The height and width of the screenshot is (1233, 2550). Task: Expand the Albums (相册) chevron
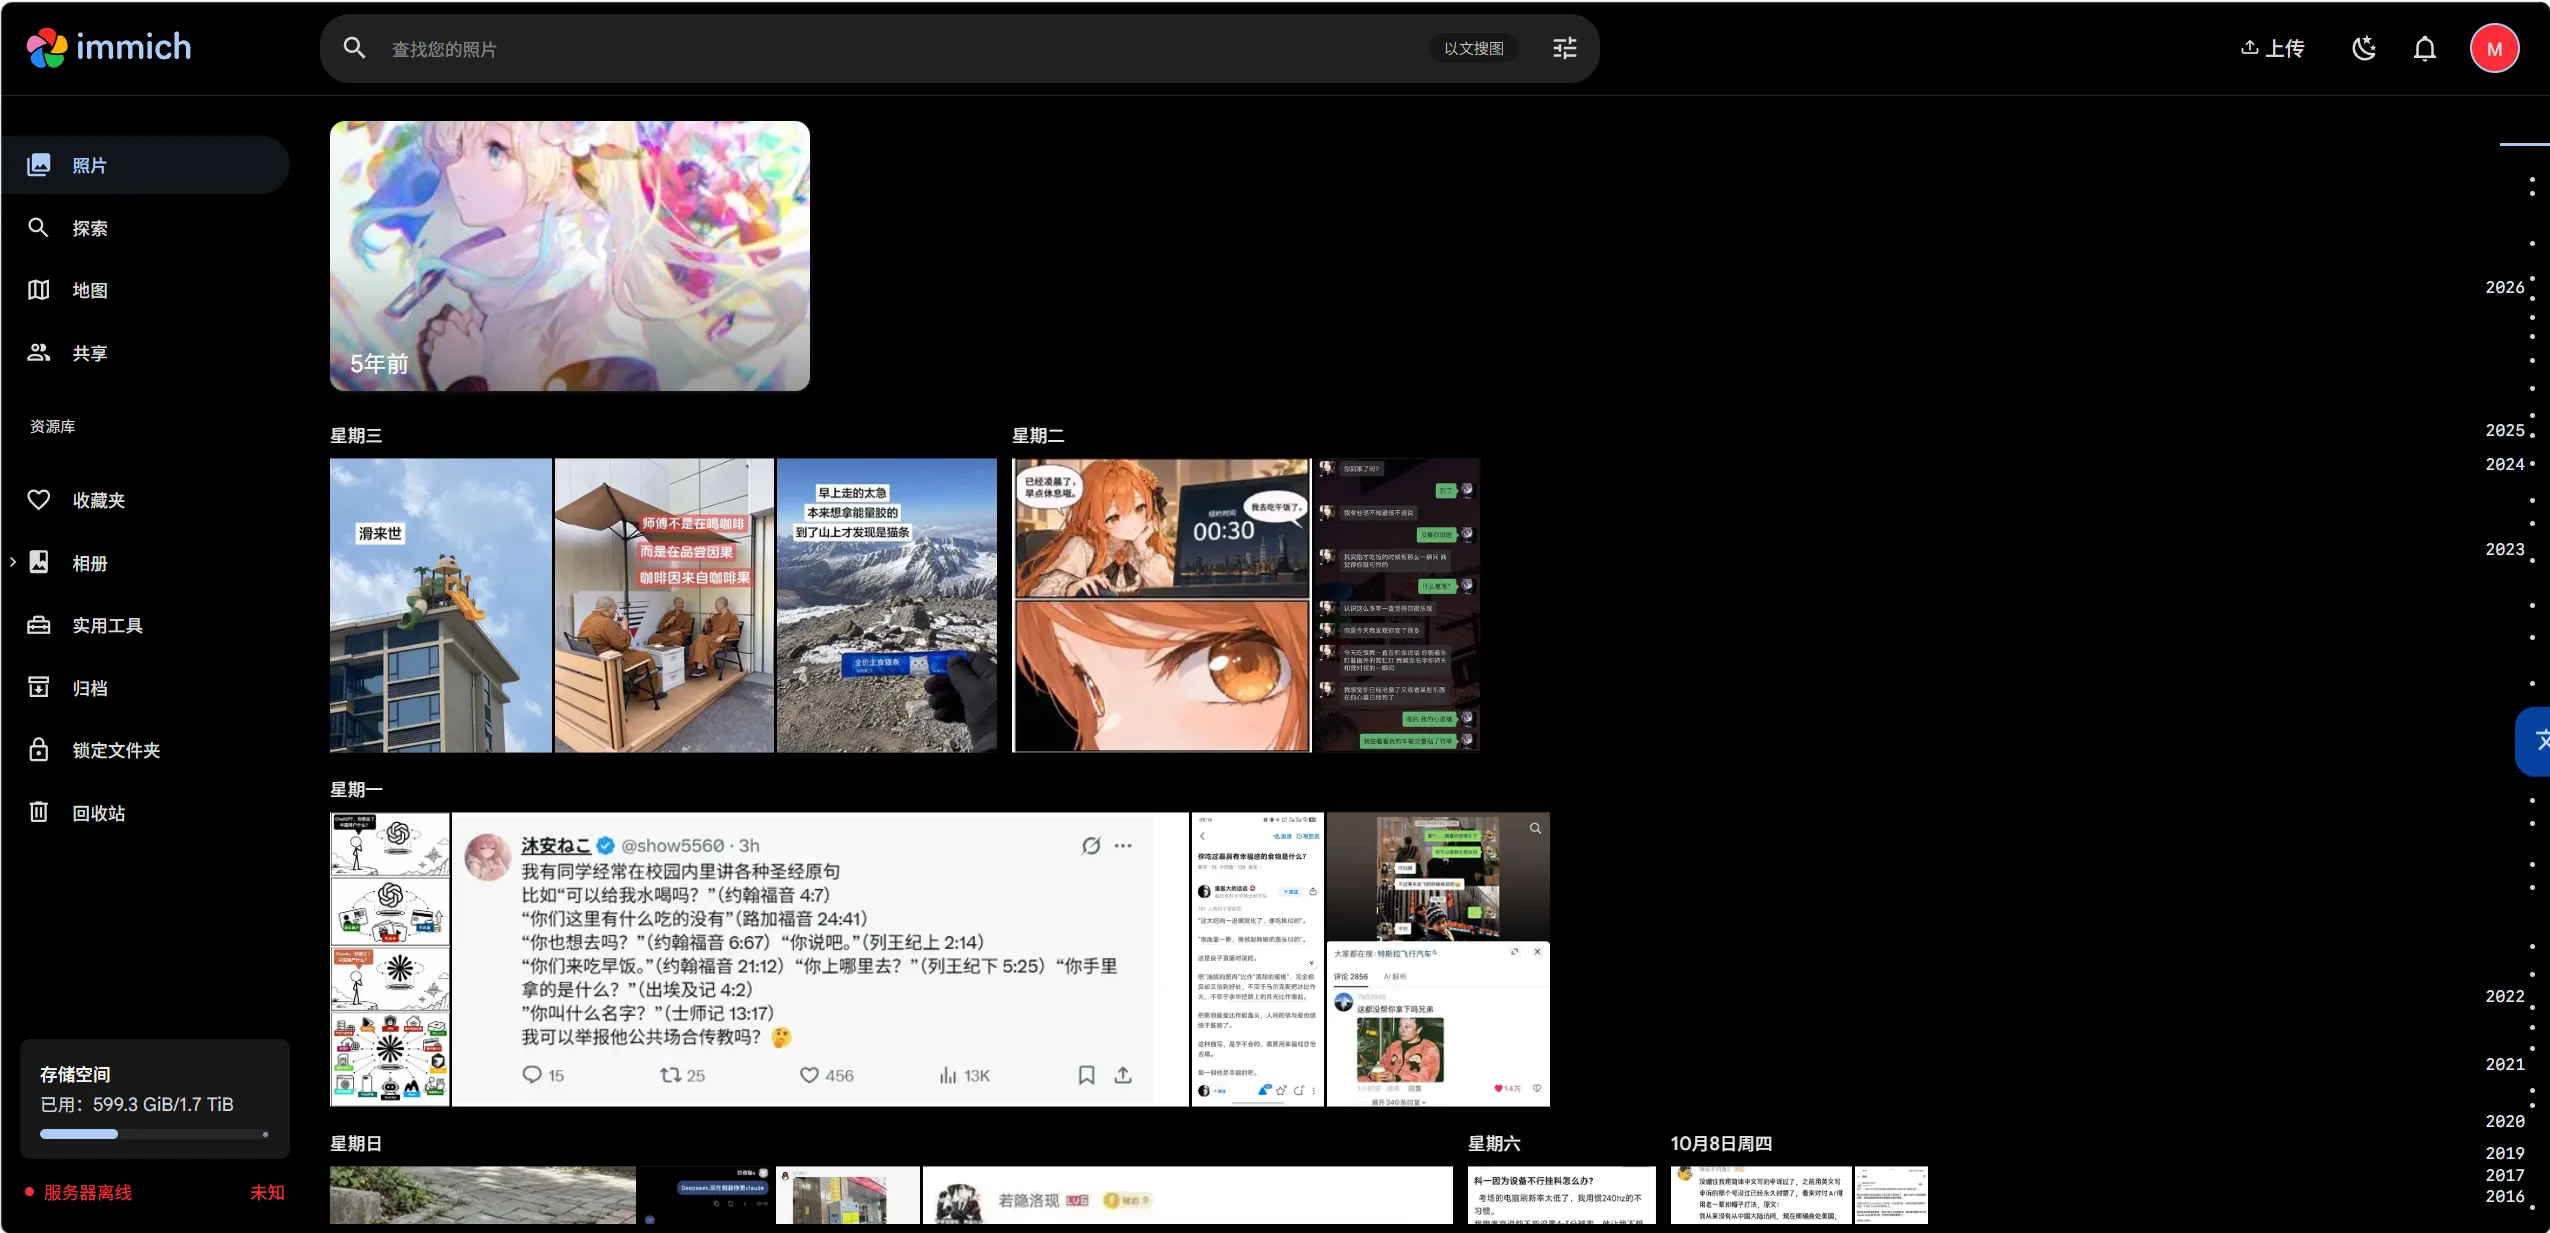(13, 562)
